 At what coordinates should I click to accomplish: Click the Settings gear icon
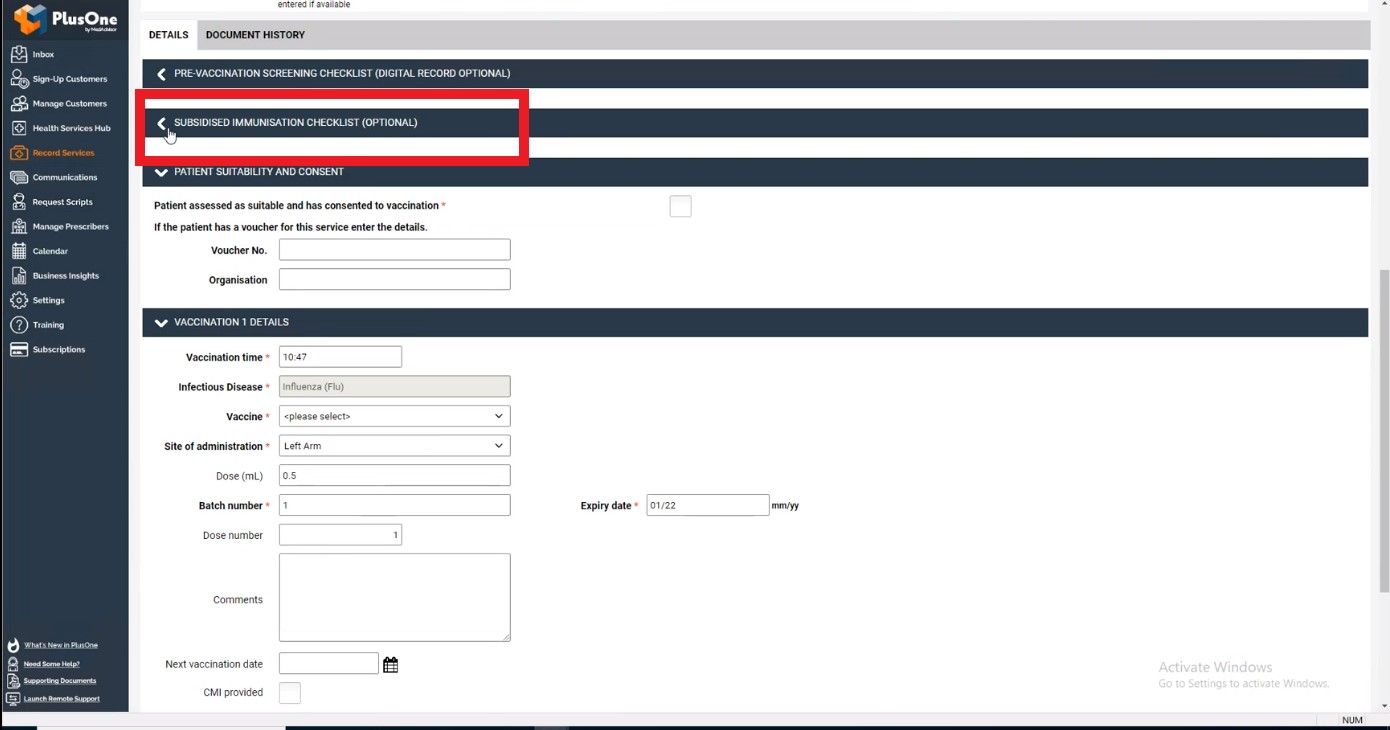coord(19,300)
